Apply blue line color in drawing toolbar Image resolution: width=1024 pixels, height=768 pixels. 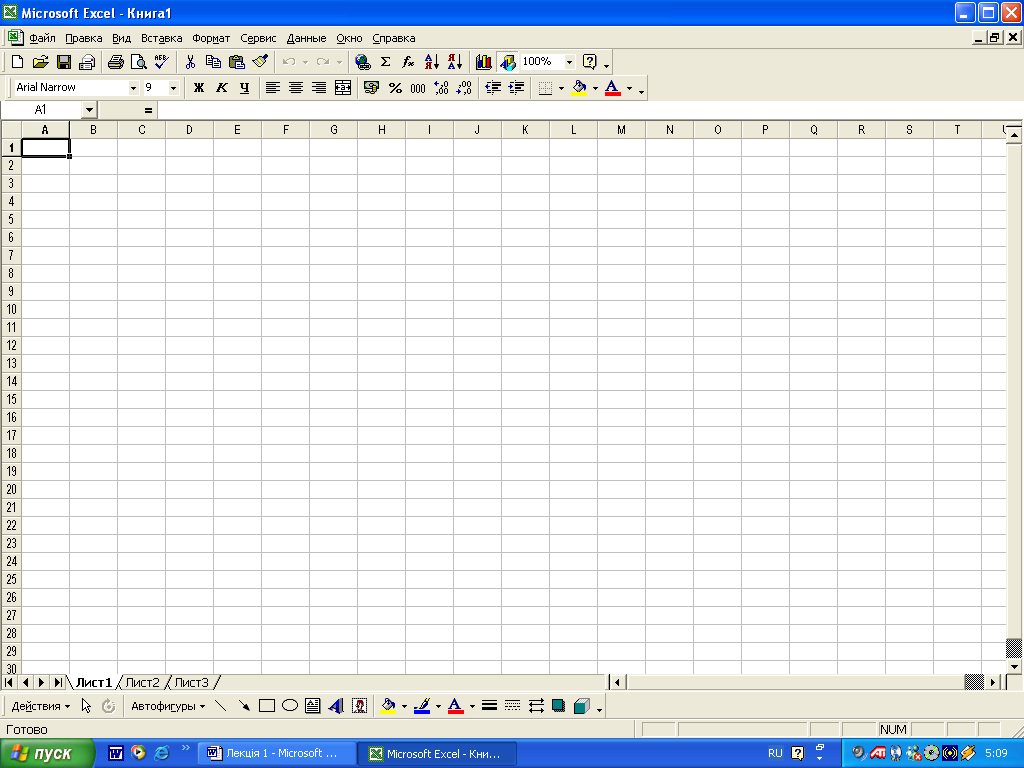pos(422,706)
